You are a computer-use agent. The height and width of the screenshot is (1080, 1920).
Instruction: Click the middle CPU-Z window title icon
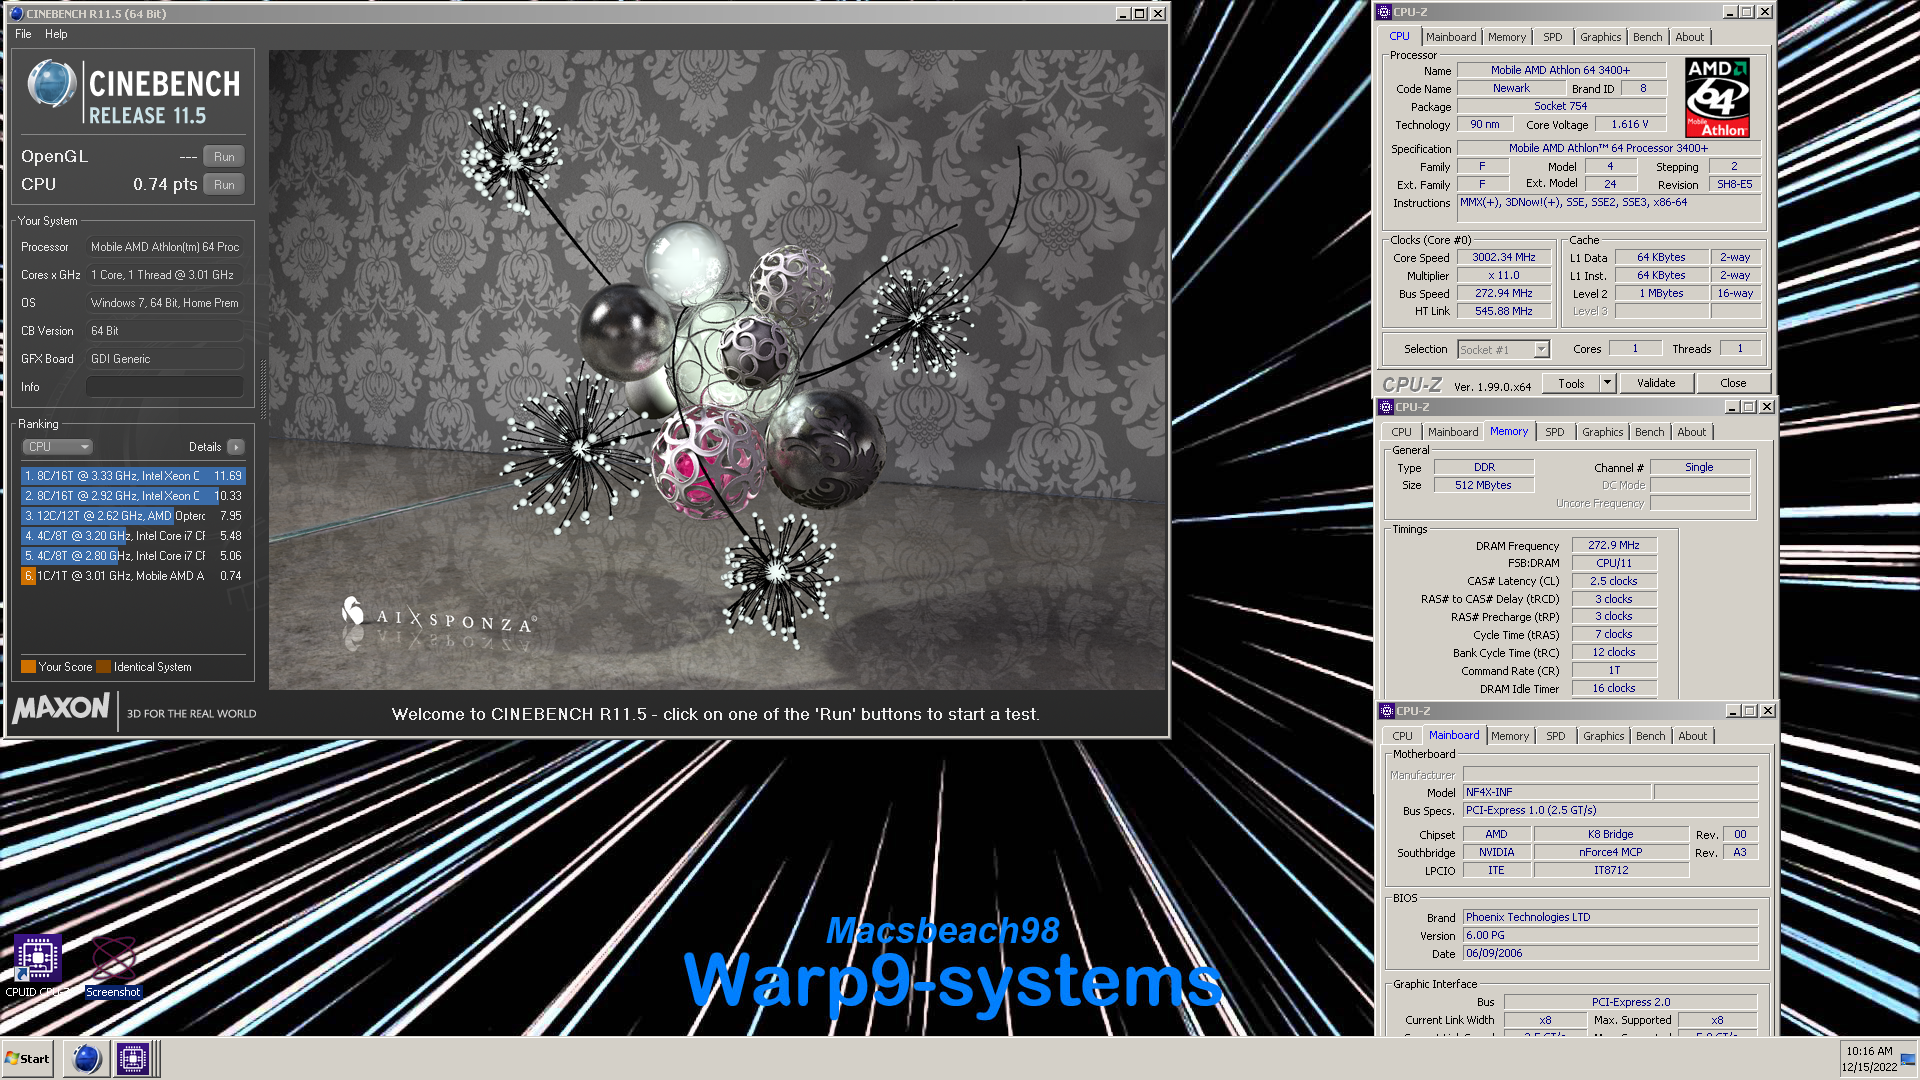point(1386,407)
